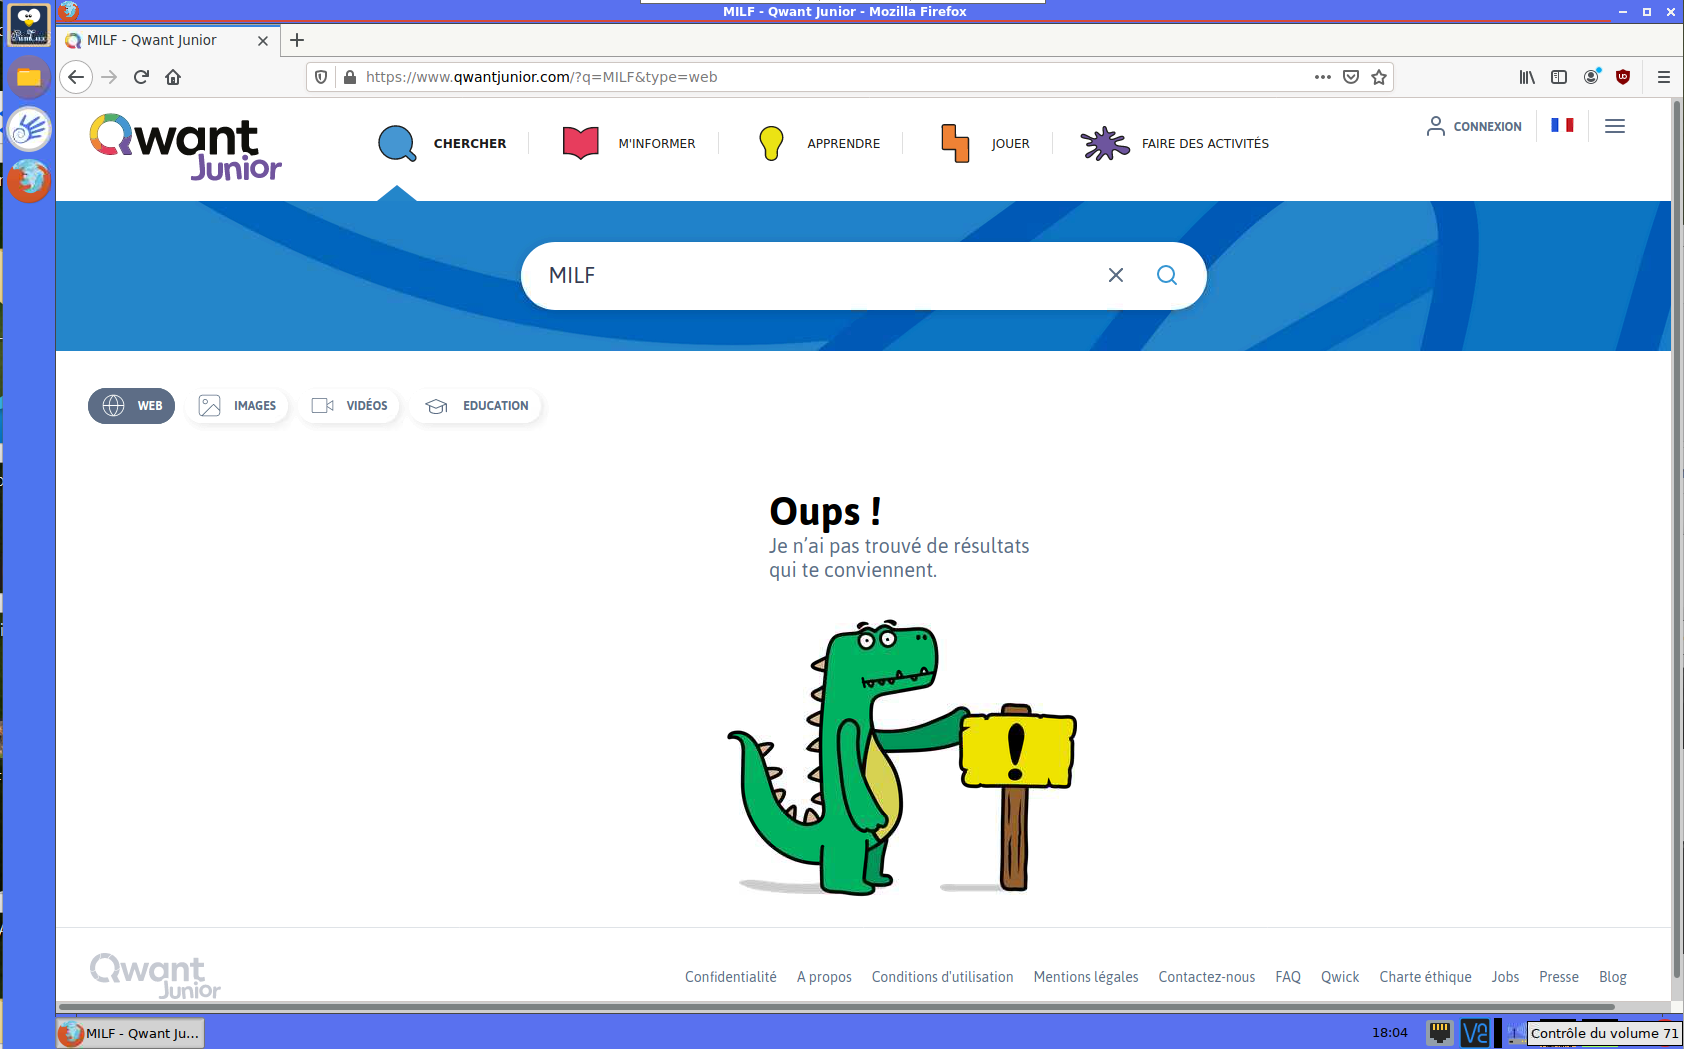Open the file manager folder dock icon
Viewport: 1684px width, 1049px height.
coord(29,77)
